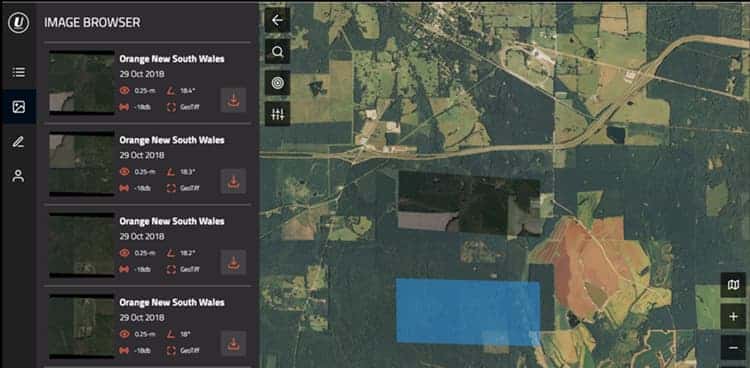Image resolution: width=750 pixels, height=368 pixels.
Task: Click the dark satellite image overlay on the map
Action: pos(469,203)
